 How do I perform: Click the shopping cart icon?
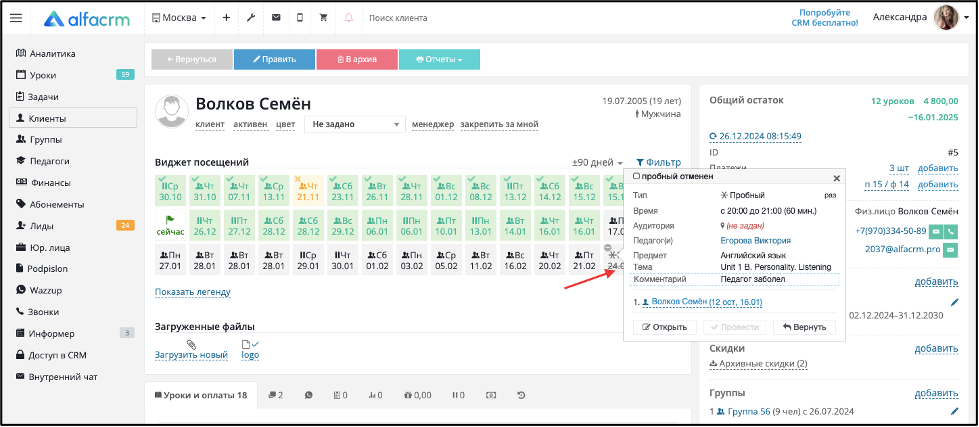[x=323, y=18]
